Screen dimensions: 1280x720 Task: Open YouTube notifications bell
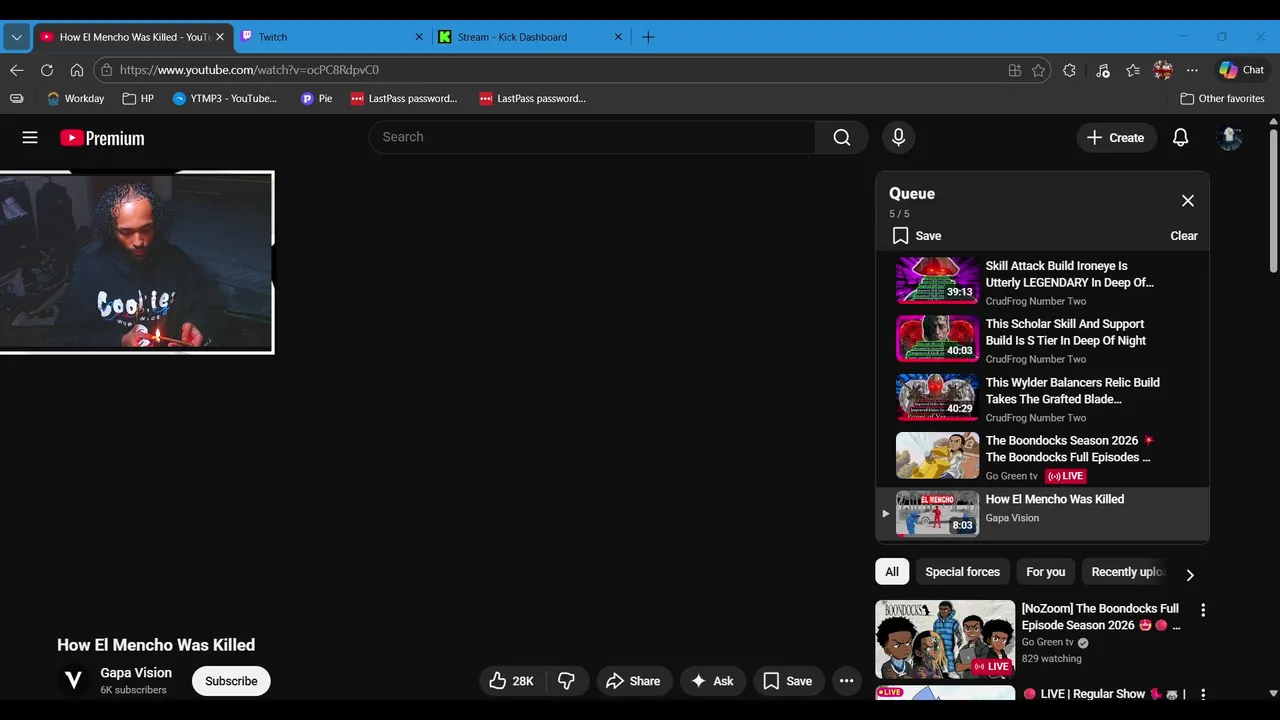(1180, 138)
